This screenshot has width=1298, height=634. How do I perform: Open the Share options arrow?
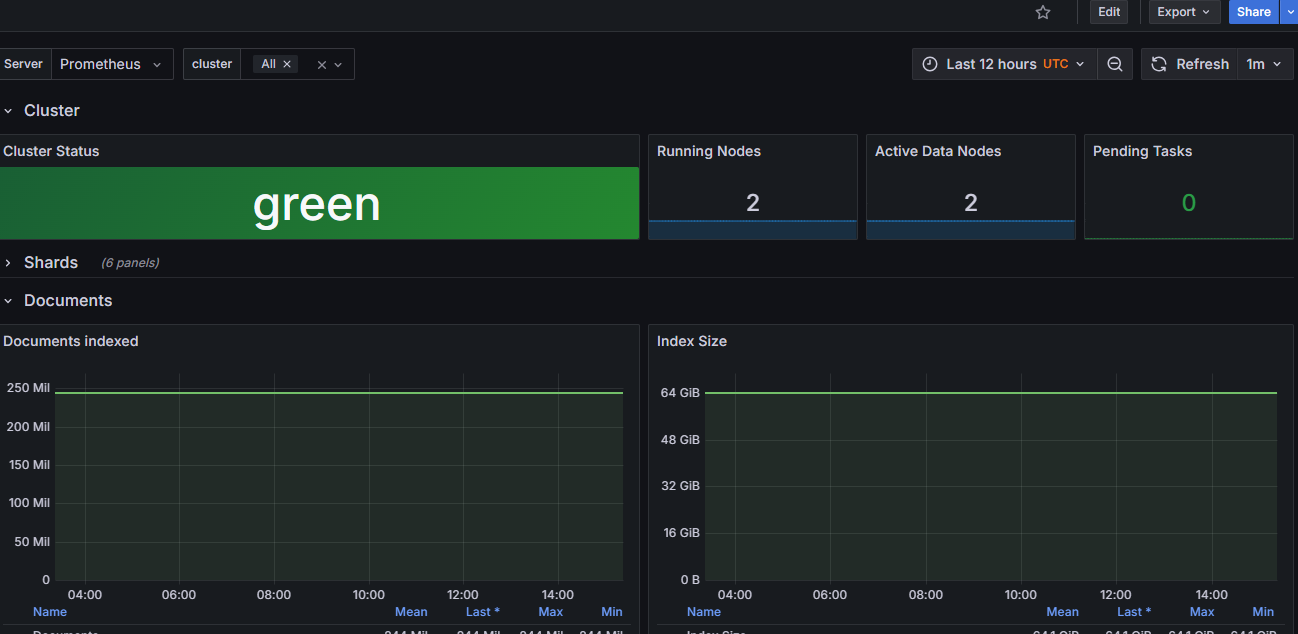[x=1288, y=12]
